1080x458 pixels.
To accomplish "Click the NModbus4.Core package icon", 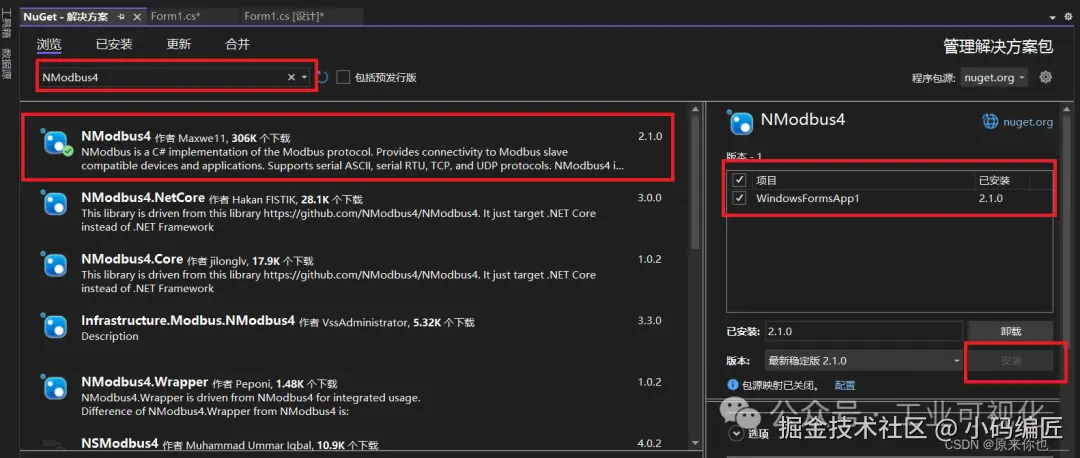I will click(x=55, y=264).
